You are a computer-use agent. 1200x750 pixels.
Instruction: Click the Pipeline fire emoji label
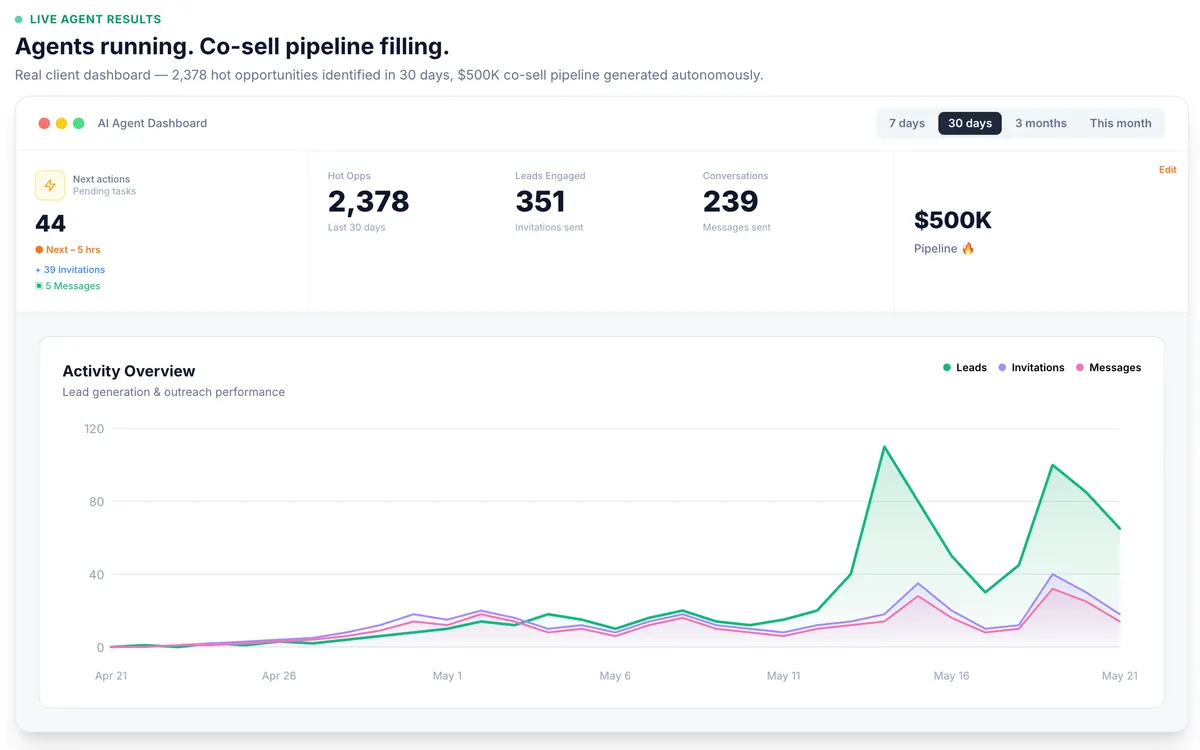[x=944, y=249]
